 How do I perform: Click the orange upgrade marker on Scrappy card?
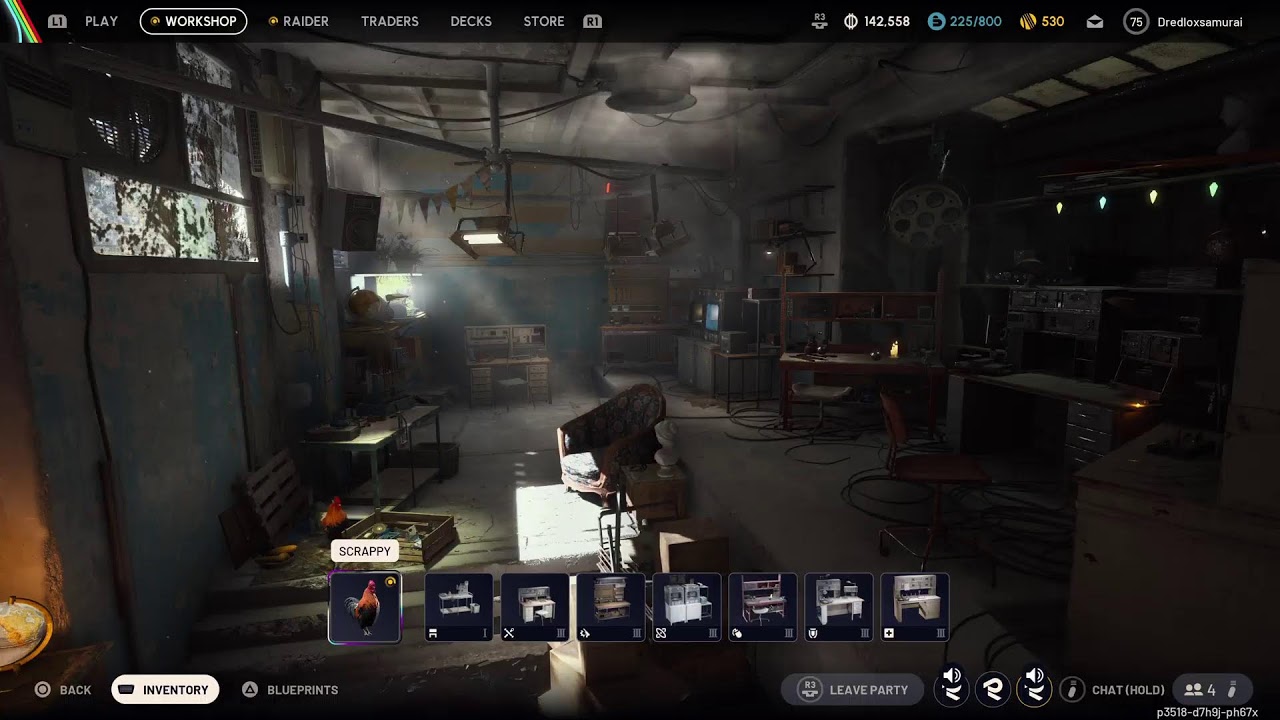click(x=391, y=581)
